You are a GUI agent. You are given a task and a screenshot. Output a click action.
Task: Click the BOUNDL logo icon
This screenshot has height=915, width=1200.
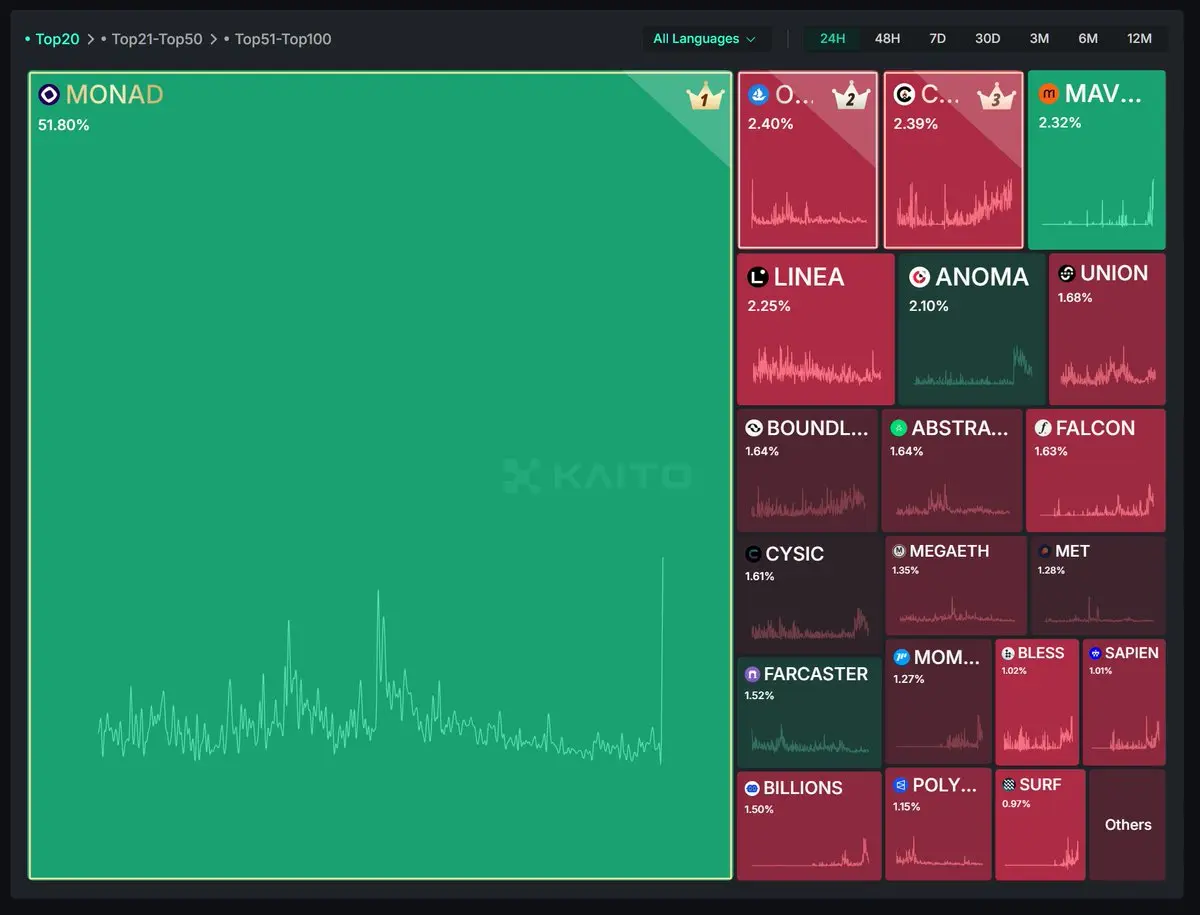click(754, 428)
